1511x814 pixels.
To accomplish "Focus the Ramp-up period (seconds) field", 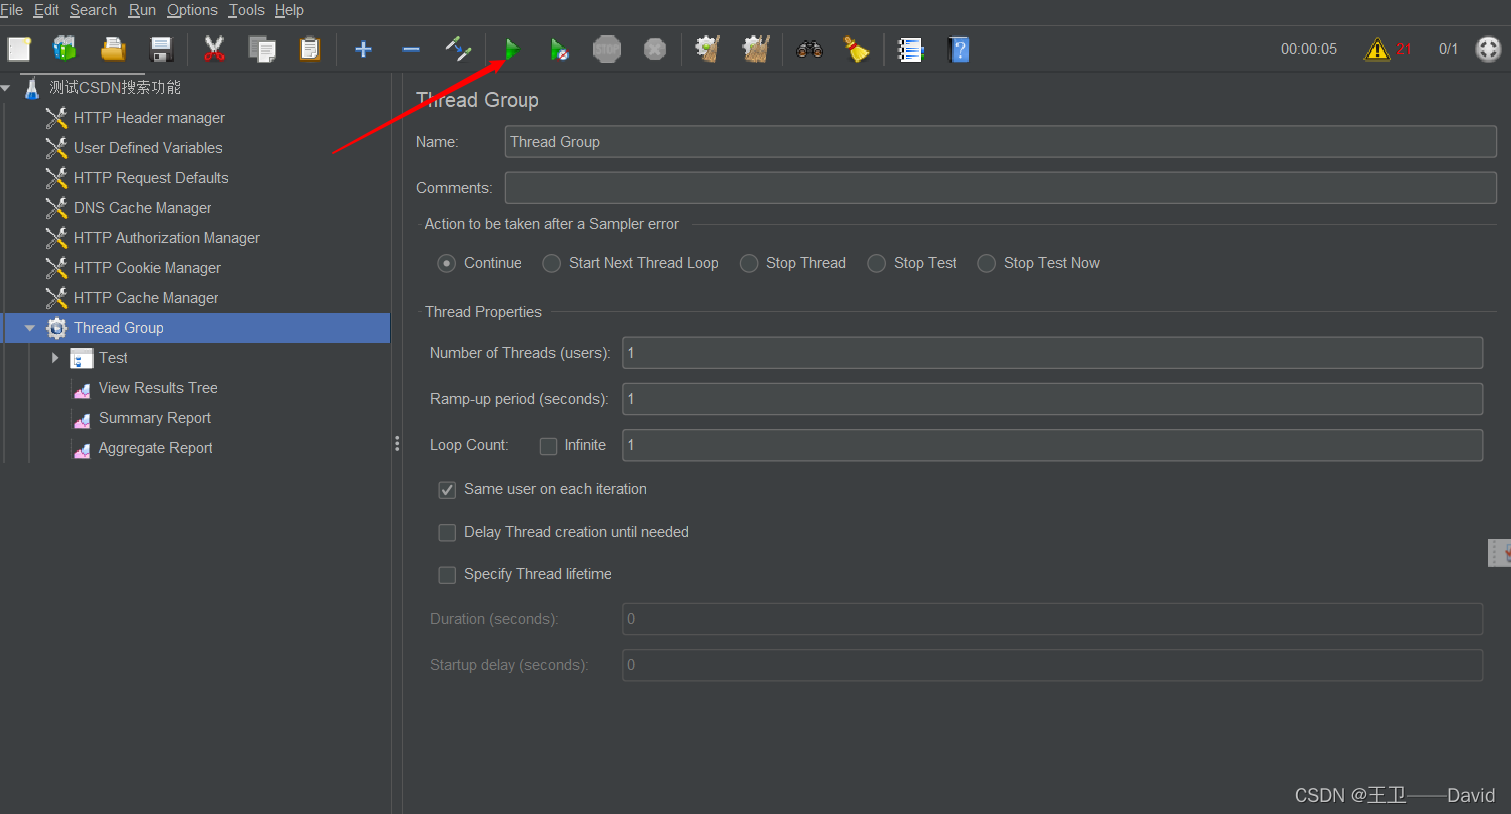I will pyautogui.click(x=1052, y=399).
